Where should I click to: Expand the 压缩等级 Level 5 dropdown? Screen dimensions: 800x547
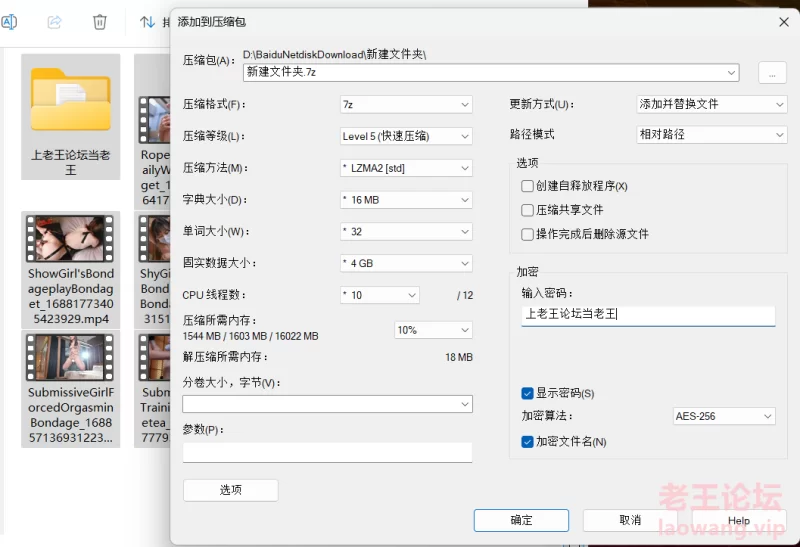(x=405, y=136)
